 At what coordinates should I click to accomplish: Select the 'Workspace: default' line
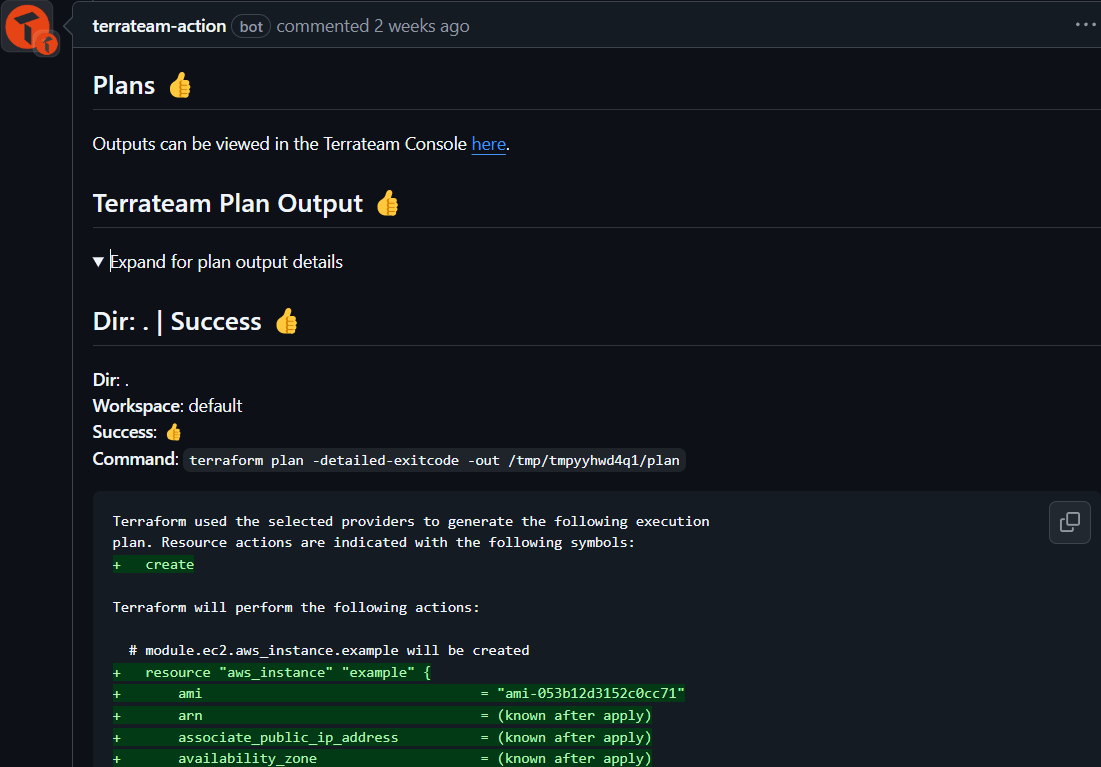(167, 406)
